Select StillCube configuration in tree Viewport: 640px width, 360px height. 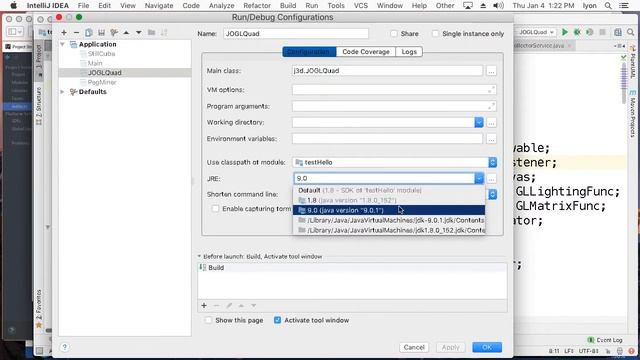pyautogui.click(x=101, y=53)
